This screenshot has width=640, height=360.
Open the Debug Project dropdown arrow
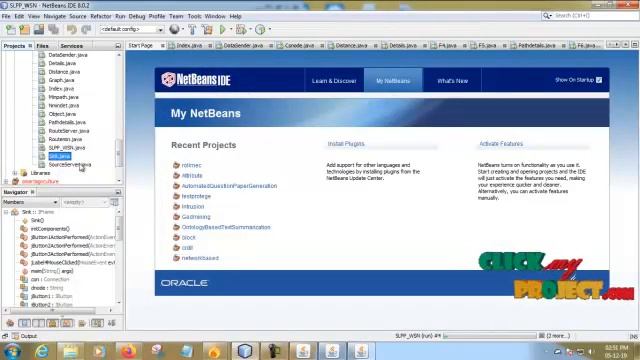[250, 29]
